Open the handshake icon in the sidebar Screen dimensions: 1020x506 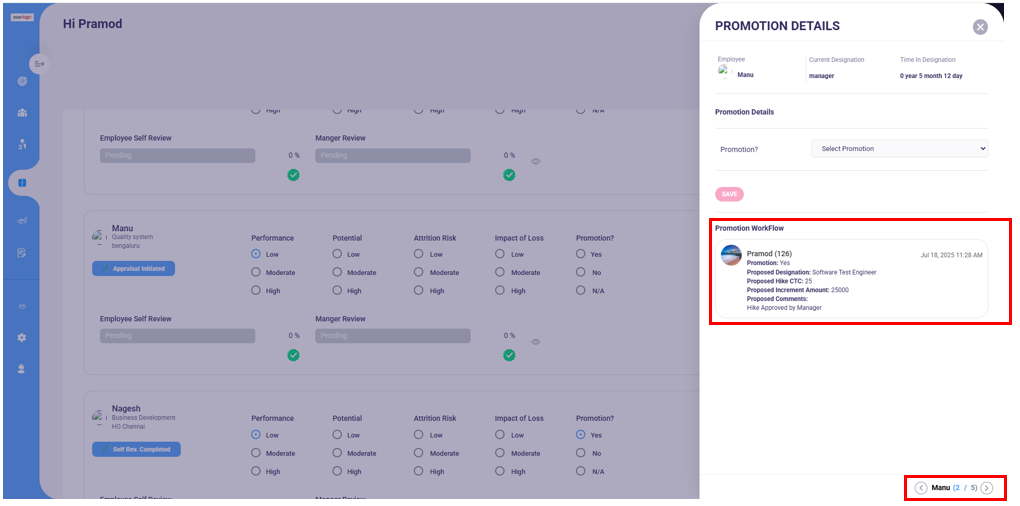22,221
